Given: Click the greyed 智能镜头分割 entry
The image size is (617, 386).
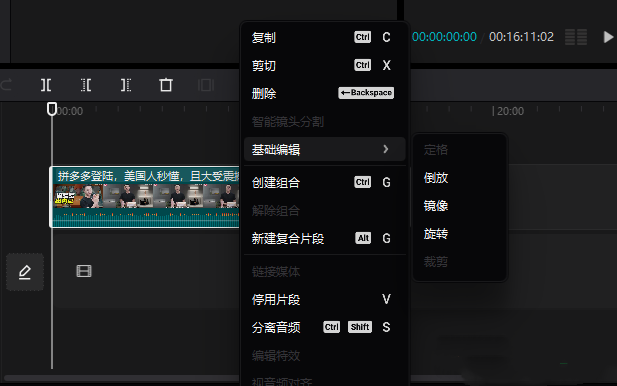Looking at the screenshot, I should (325, 122).
